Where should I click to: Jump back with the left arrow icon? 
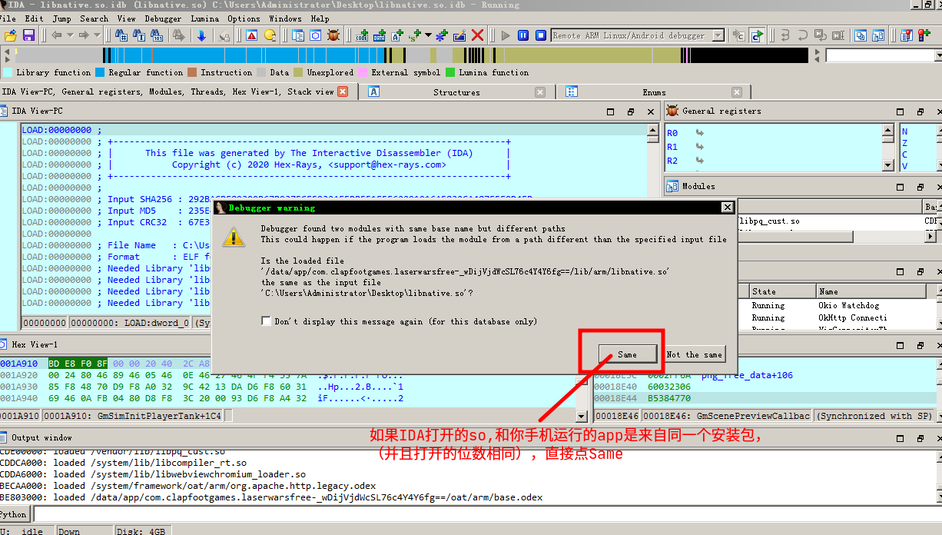56,36
